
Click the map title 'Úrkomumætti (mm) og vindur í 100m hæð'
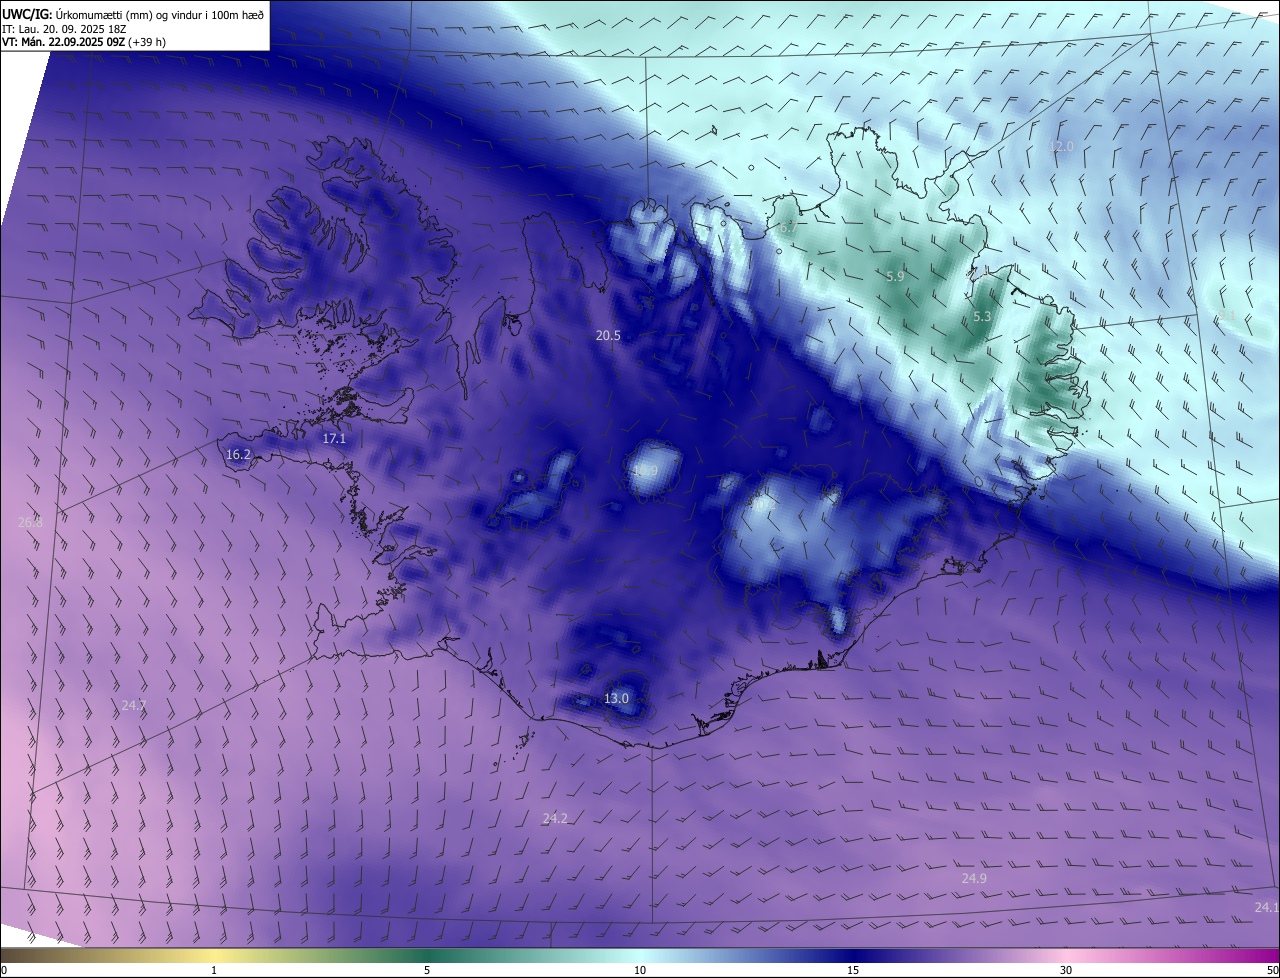click(161, 14)
